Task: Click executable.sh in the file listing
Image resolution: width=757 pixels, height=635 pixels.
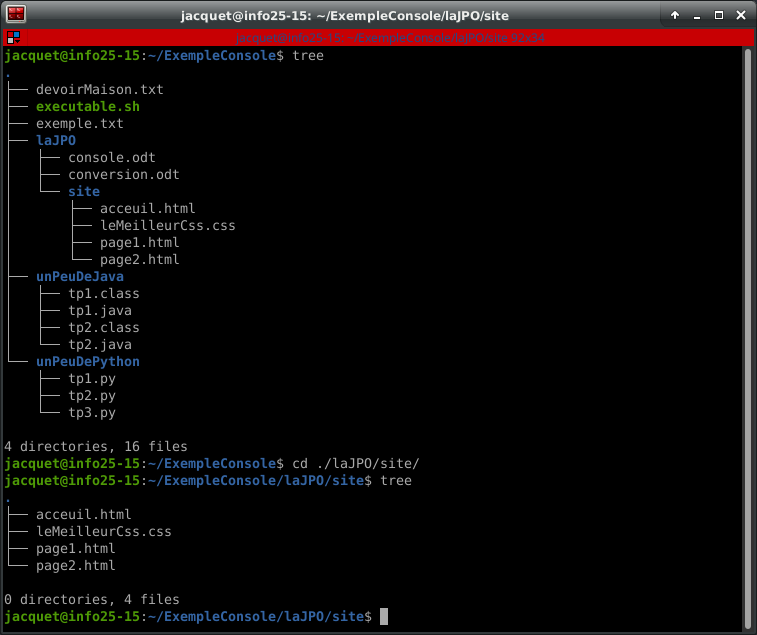Action: pos(88,106)
